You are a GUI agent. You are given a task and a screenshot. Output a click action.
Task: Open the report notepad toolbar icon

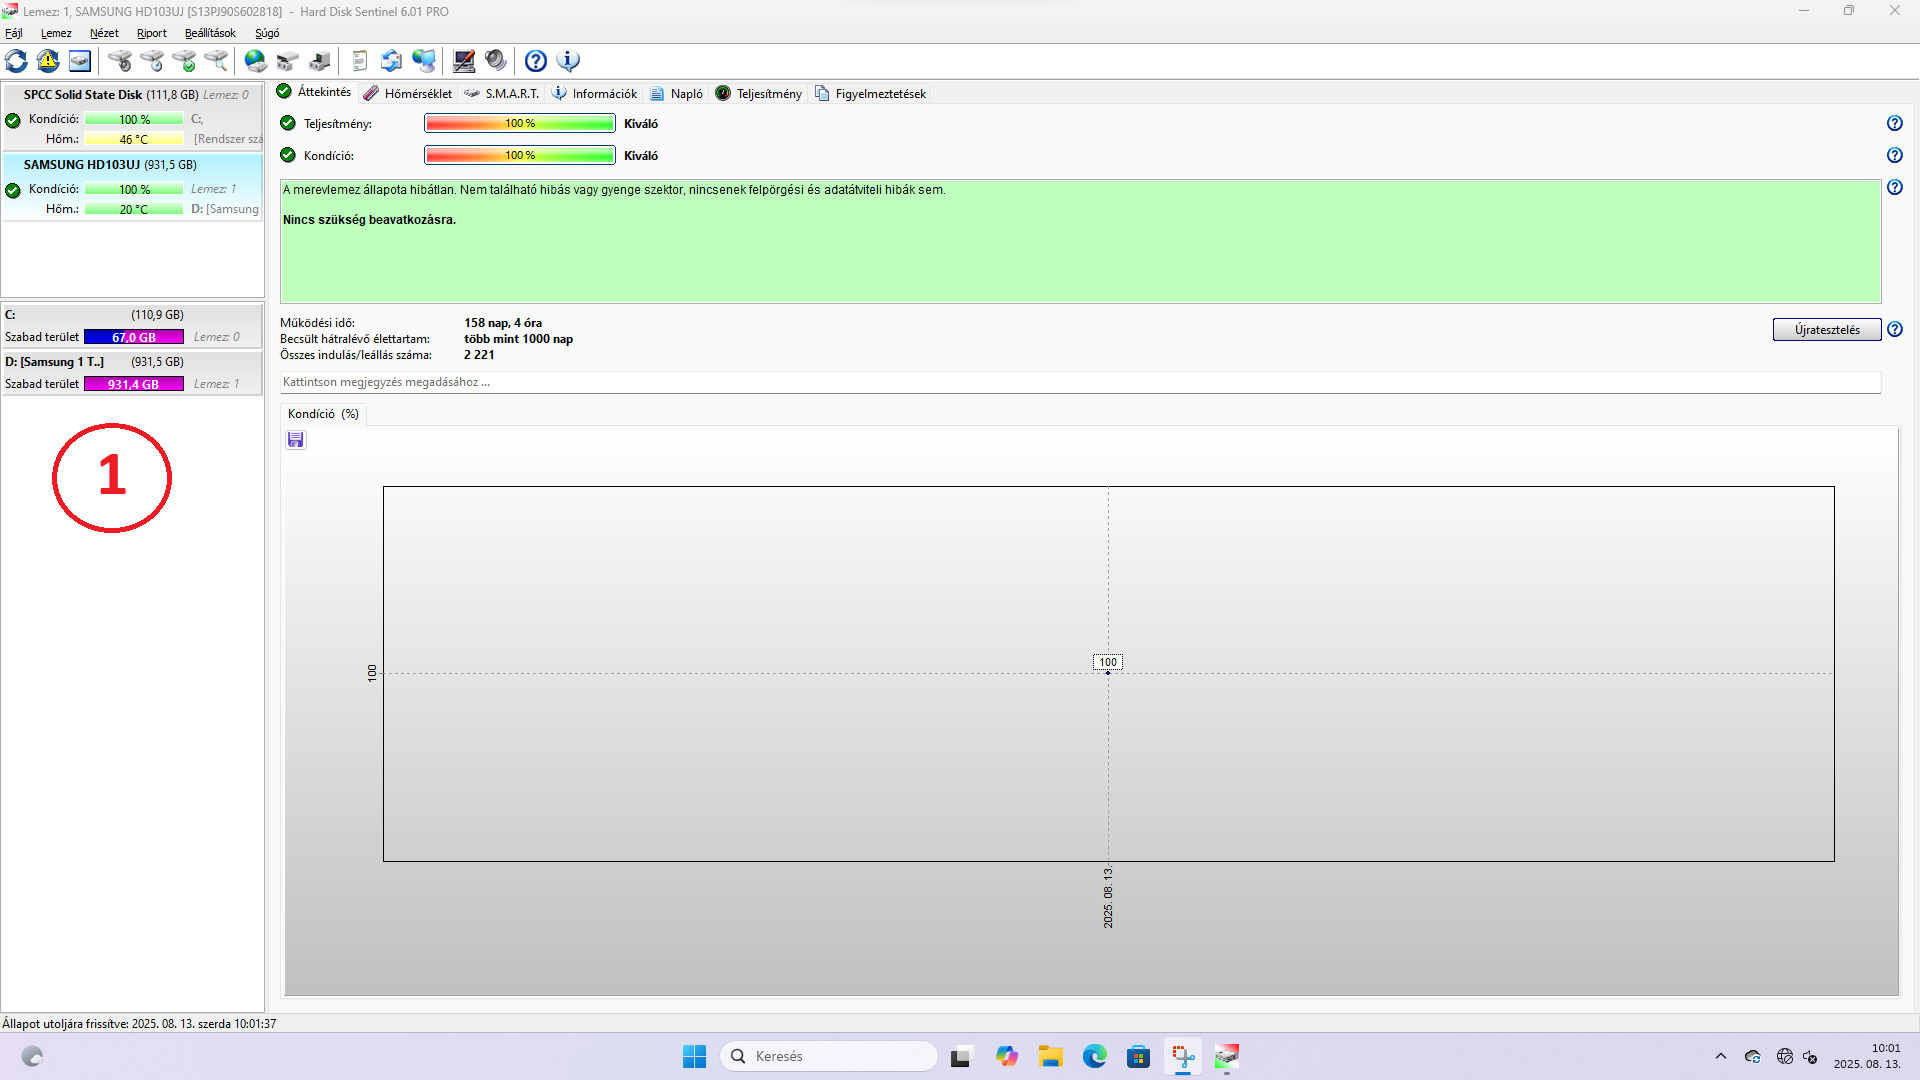pos(360,61)
